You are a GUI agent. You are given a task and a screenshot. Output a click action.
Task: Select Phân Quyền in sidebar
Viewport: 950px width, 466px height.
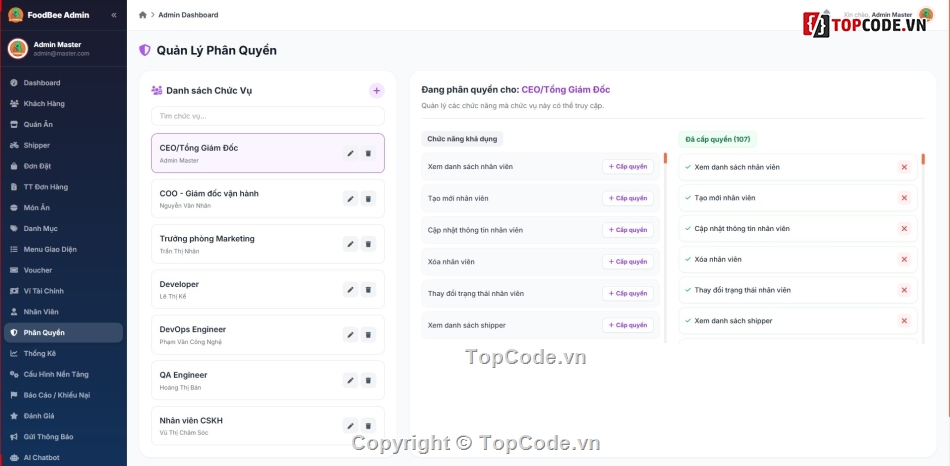[x=63, y=333]
